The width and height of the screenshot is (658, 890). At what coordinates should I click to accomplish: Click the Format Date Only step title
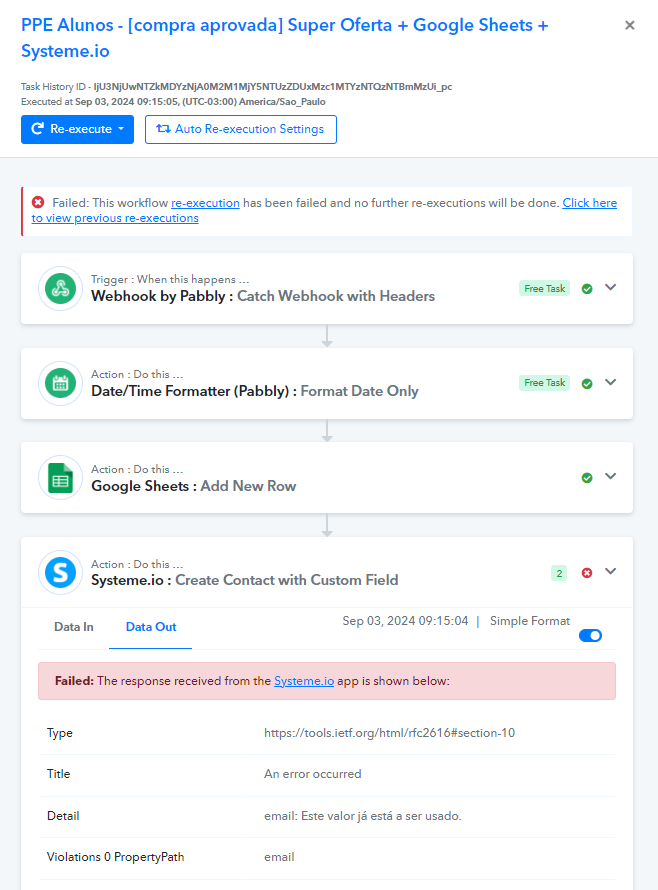(x=359, y=391)
